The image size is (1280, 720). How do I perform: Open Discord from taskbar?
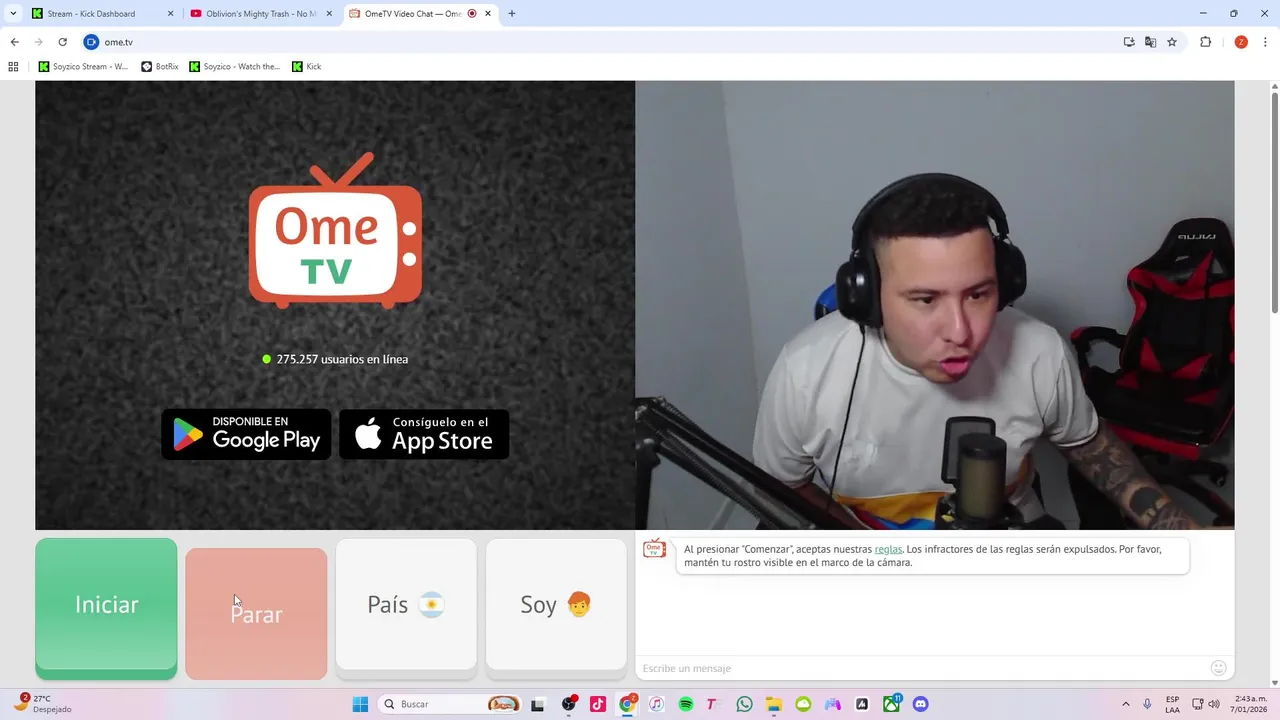(x=921, y=704)
